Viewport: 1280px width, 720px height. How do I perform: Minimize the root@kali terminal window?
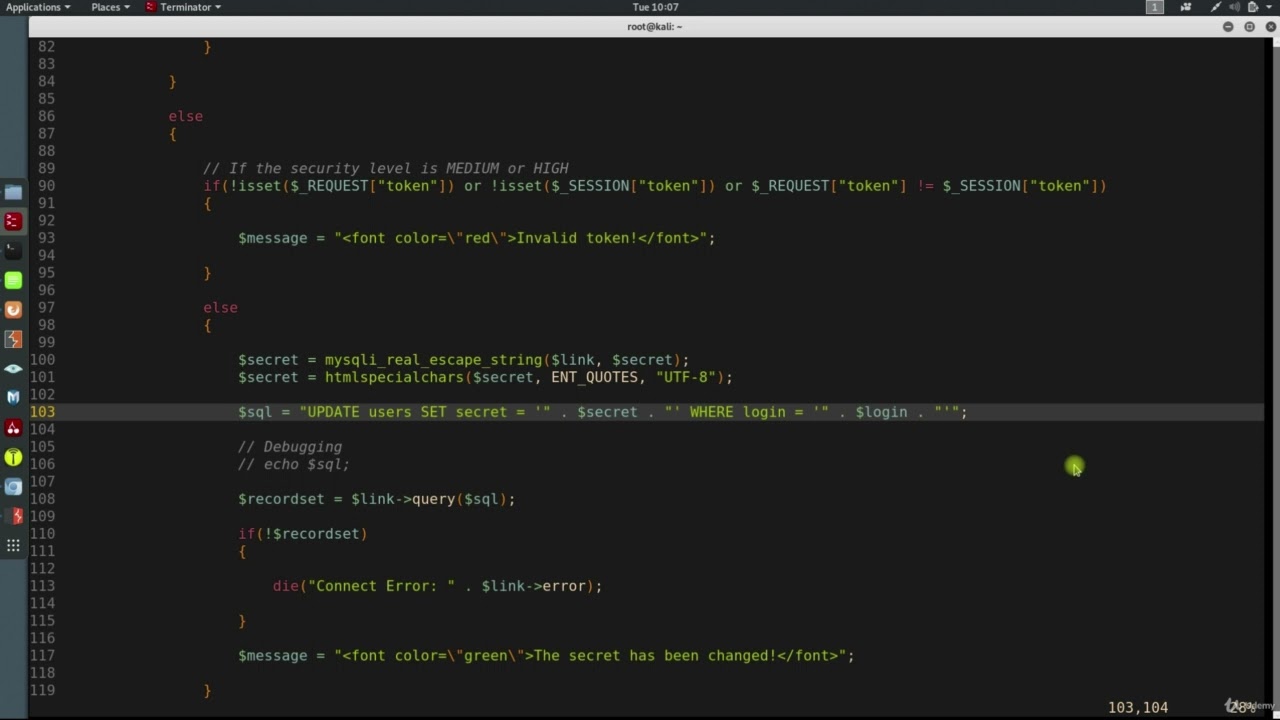(x=1228, y=27)
